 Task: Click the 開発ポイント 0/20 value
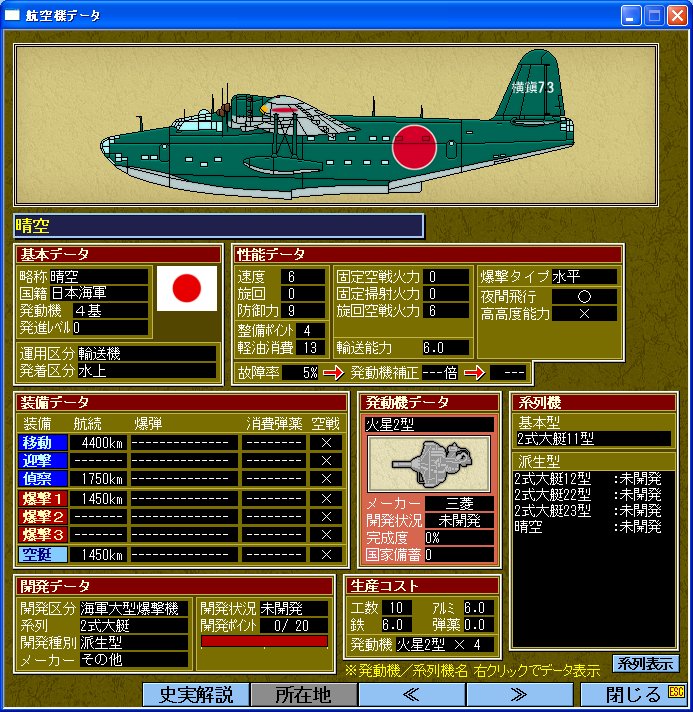point(294,626)
